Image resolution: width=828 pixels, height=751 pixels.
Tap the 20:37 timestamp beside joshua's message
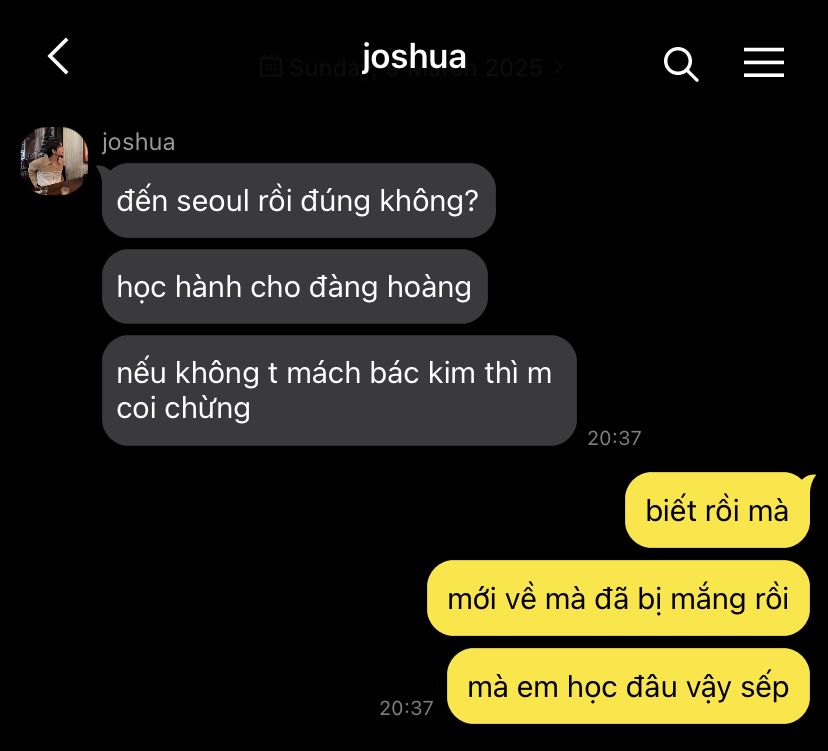[x=614, y=438]
